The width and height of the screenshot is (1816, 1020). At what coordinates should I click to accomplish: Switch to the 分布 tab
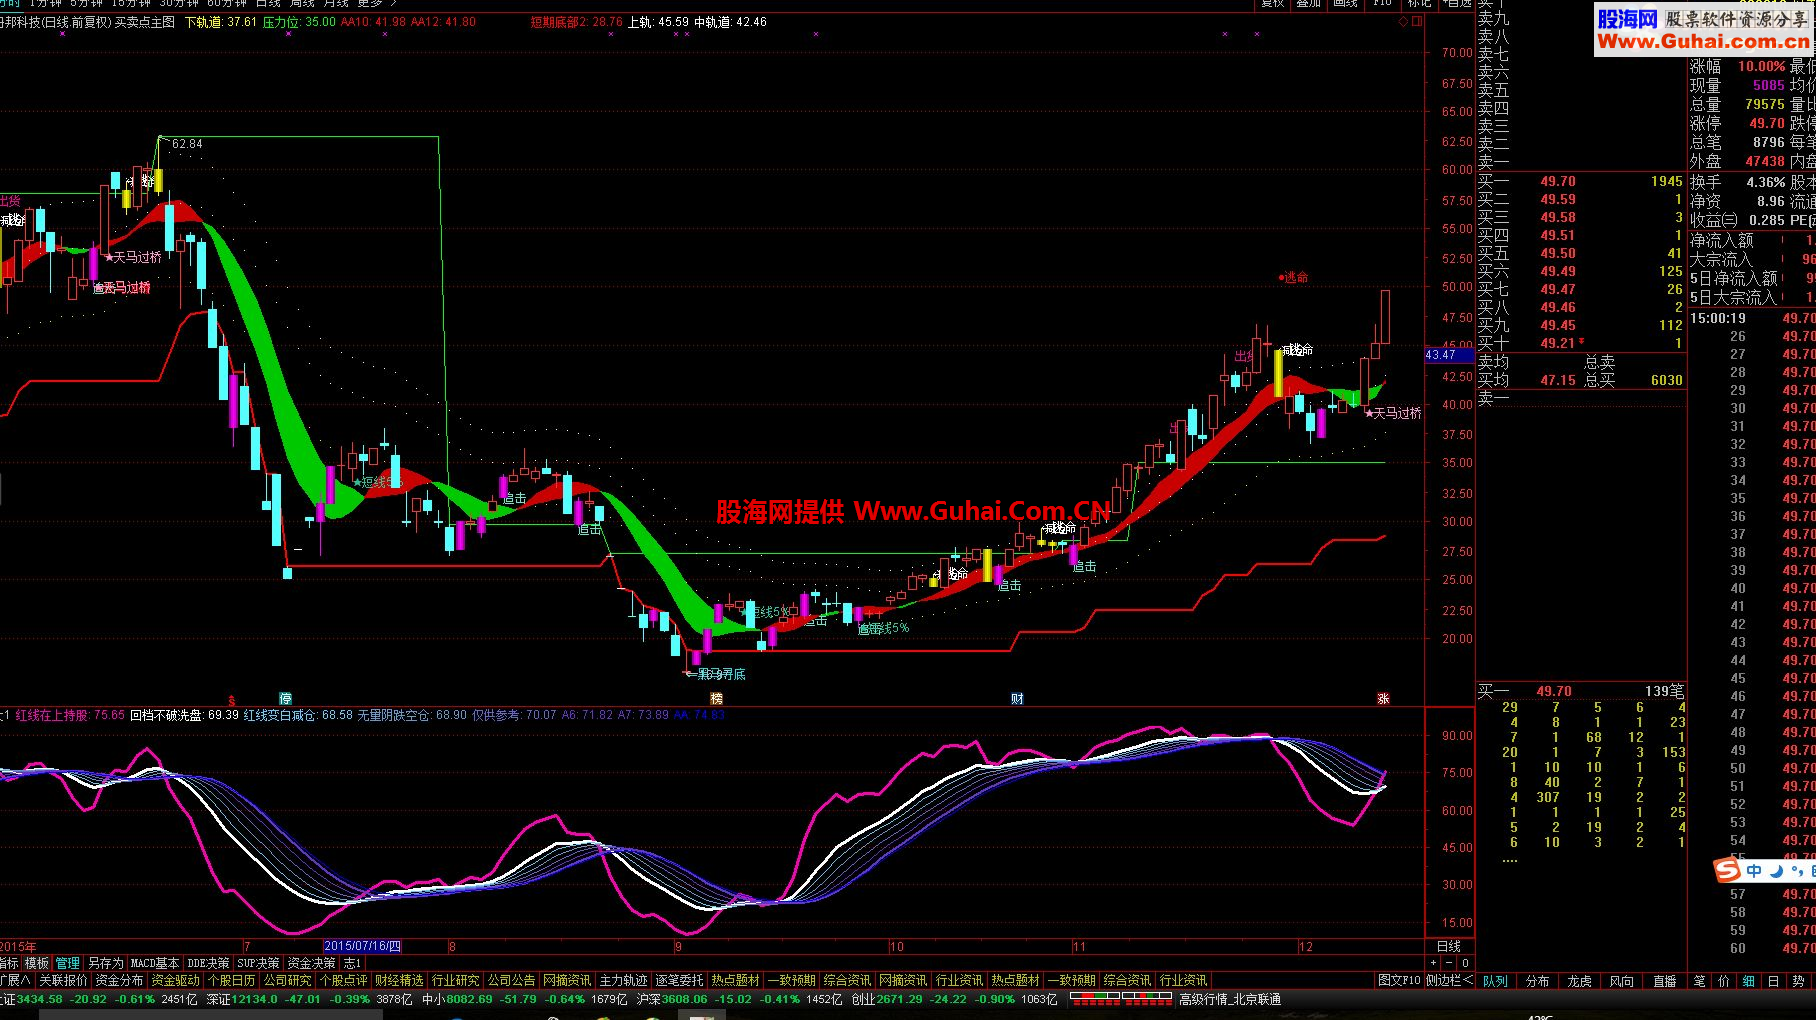pos(1538,981)
